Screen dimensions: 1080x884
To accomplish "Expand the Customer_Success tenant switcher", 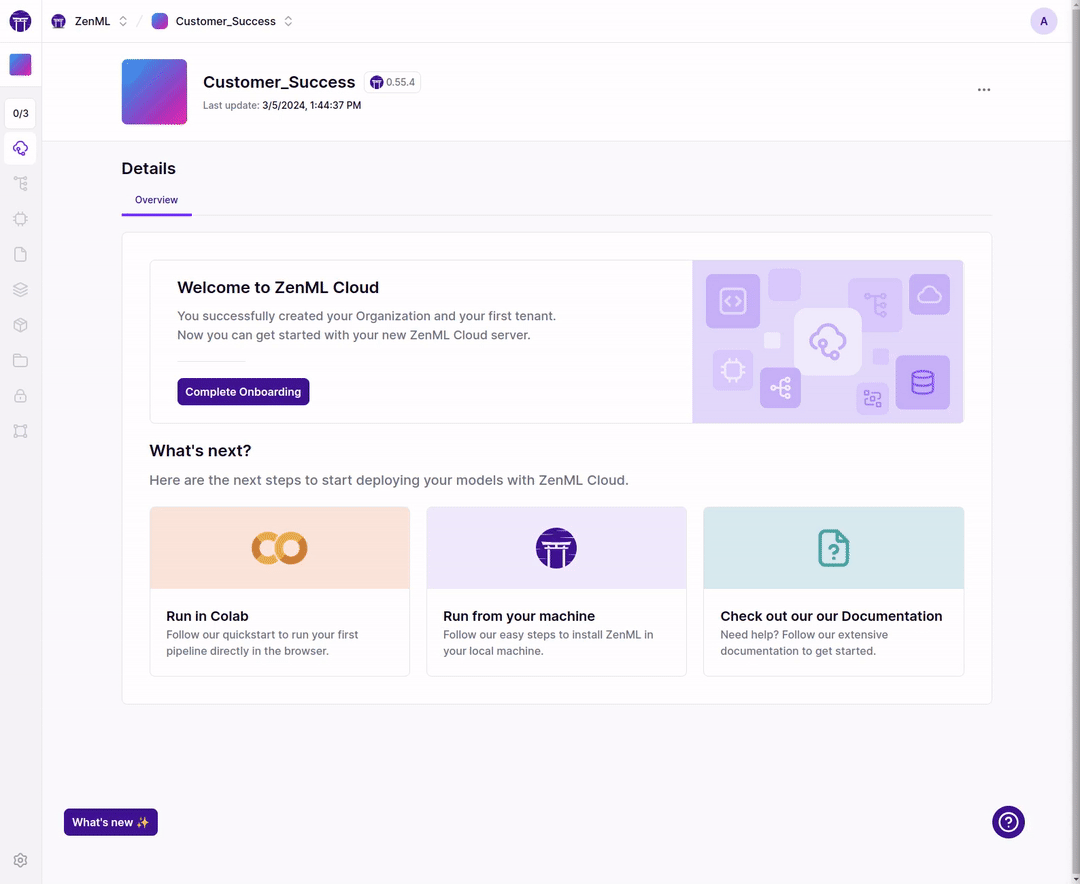I will click(223, 21).
